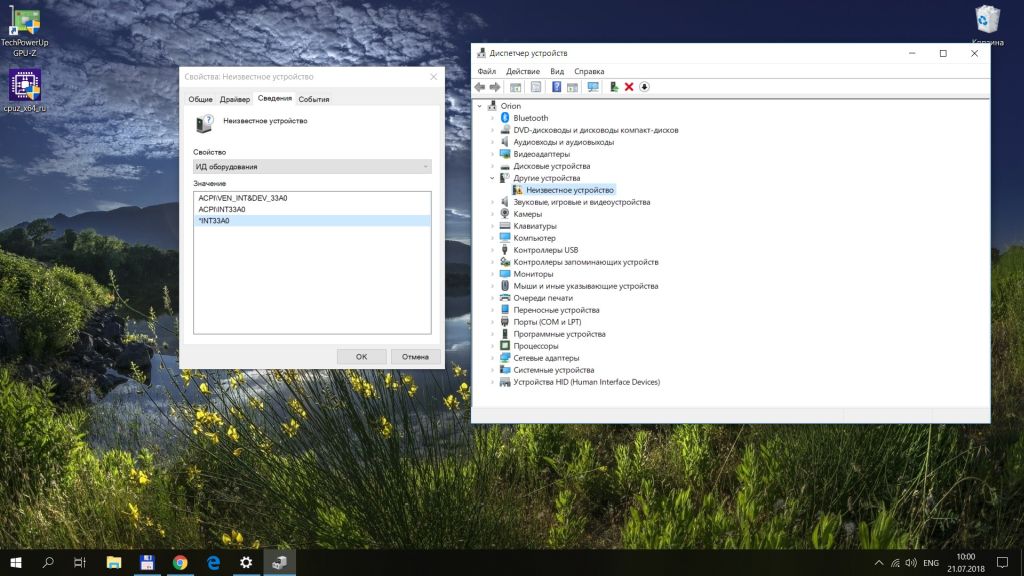Open Settings gear in the taskbar
The height and width of the screenshot is (576, 1024).
point(246,562)
